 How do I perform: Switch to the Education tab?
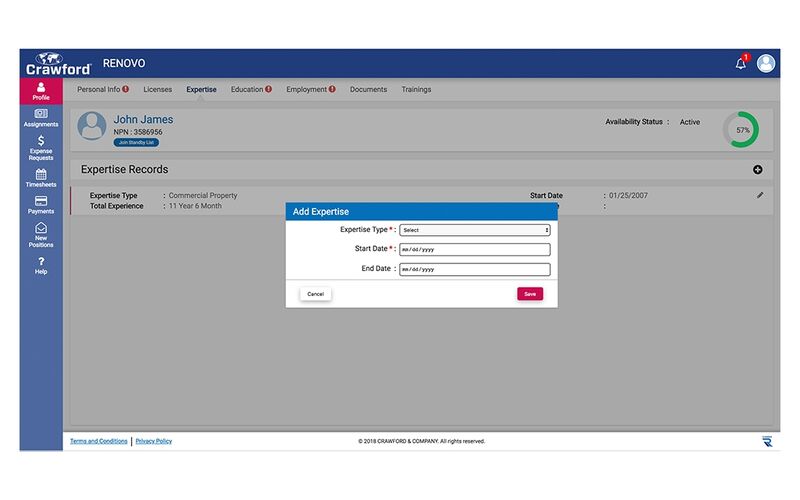[x=250, y=90]
